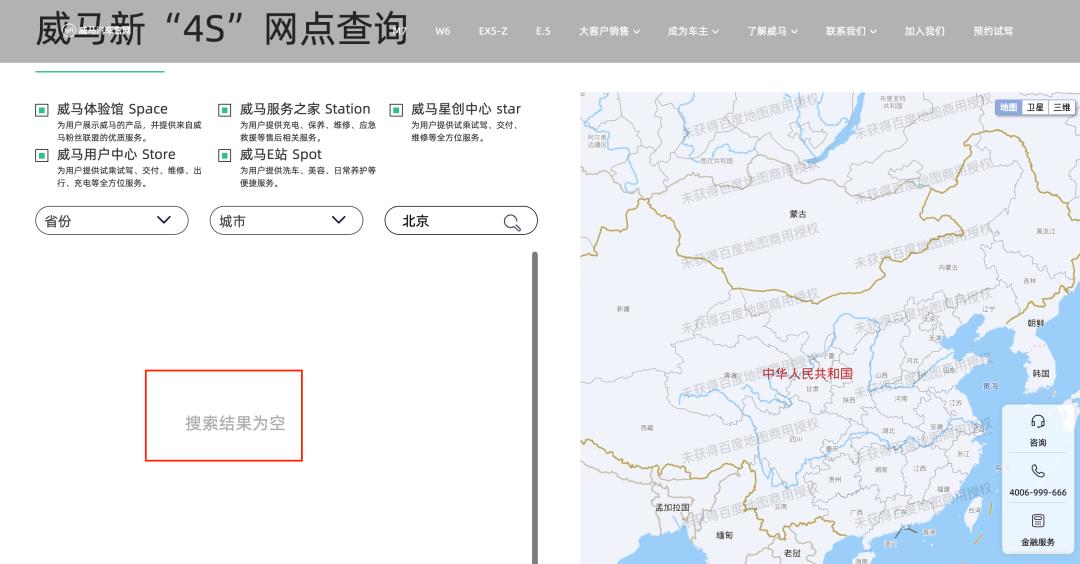Switch map to 地图 view
Viewport: 1080px width, 564px height.
tap(1008, 107)
